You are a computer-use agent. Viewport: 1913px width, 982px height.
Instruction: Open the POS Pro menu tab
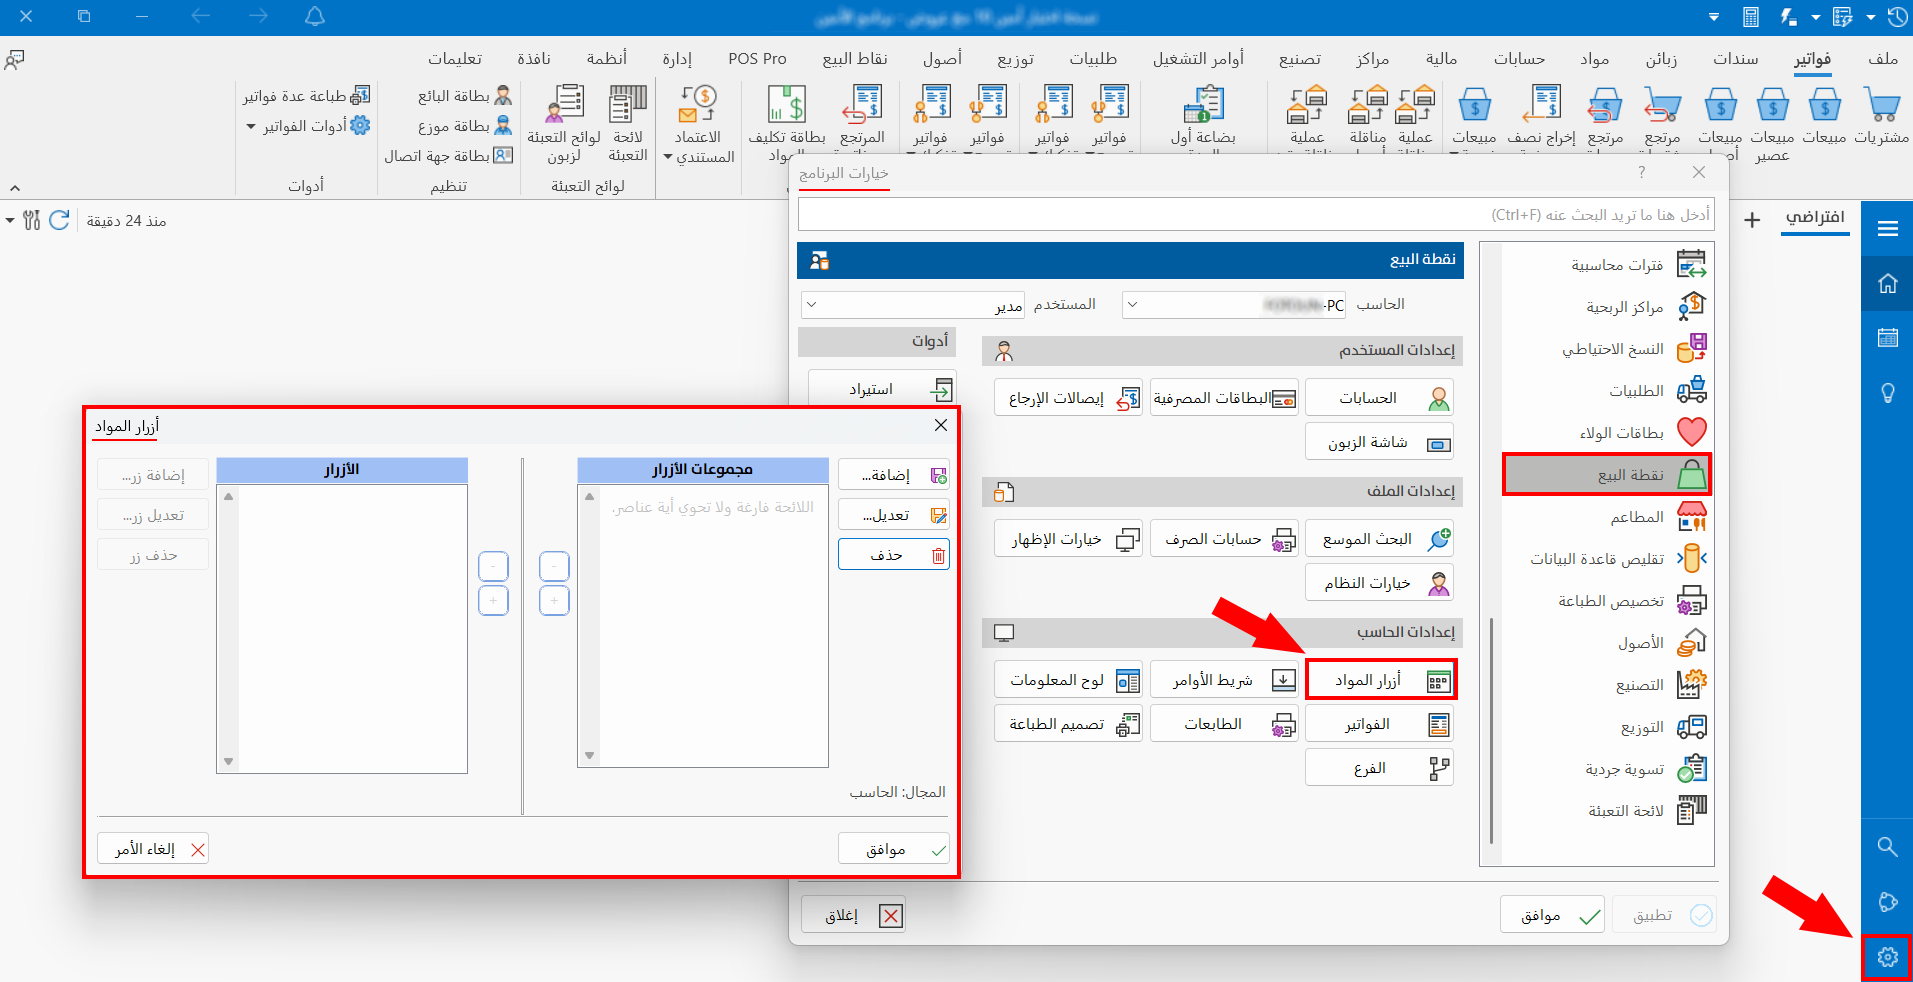757,59
